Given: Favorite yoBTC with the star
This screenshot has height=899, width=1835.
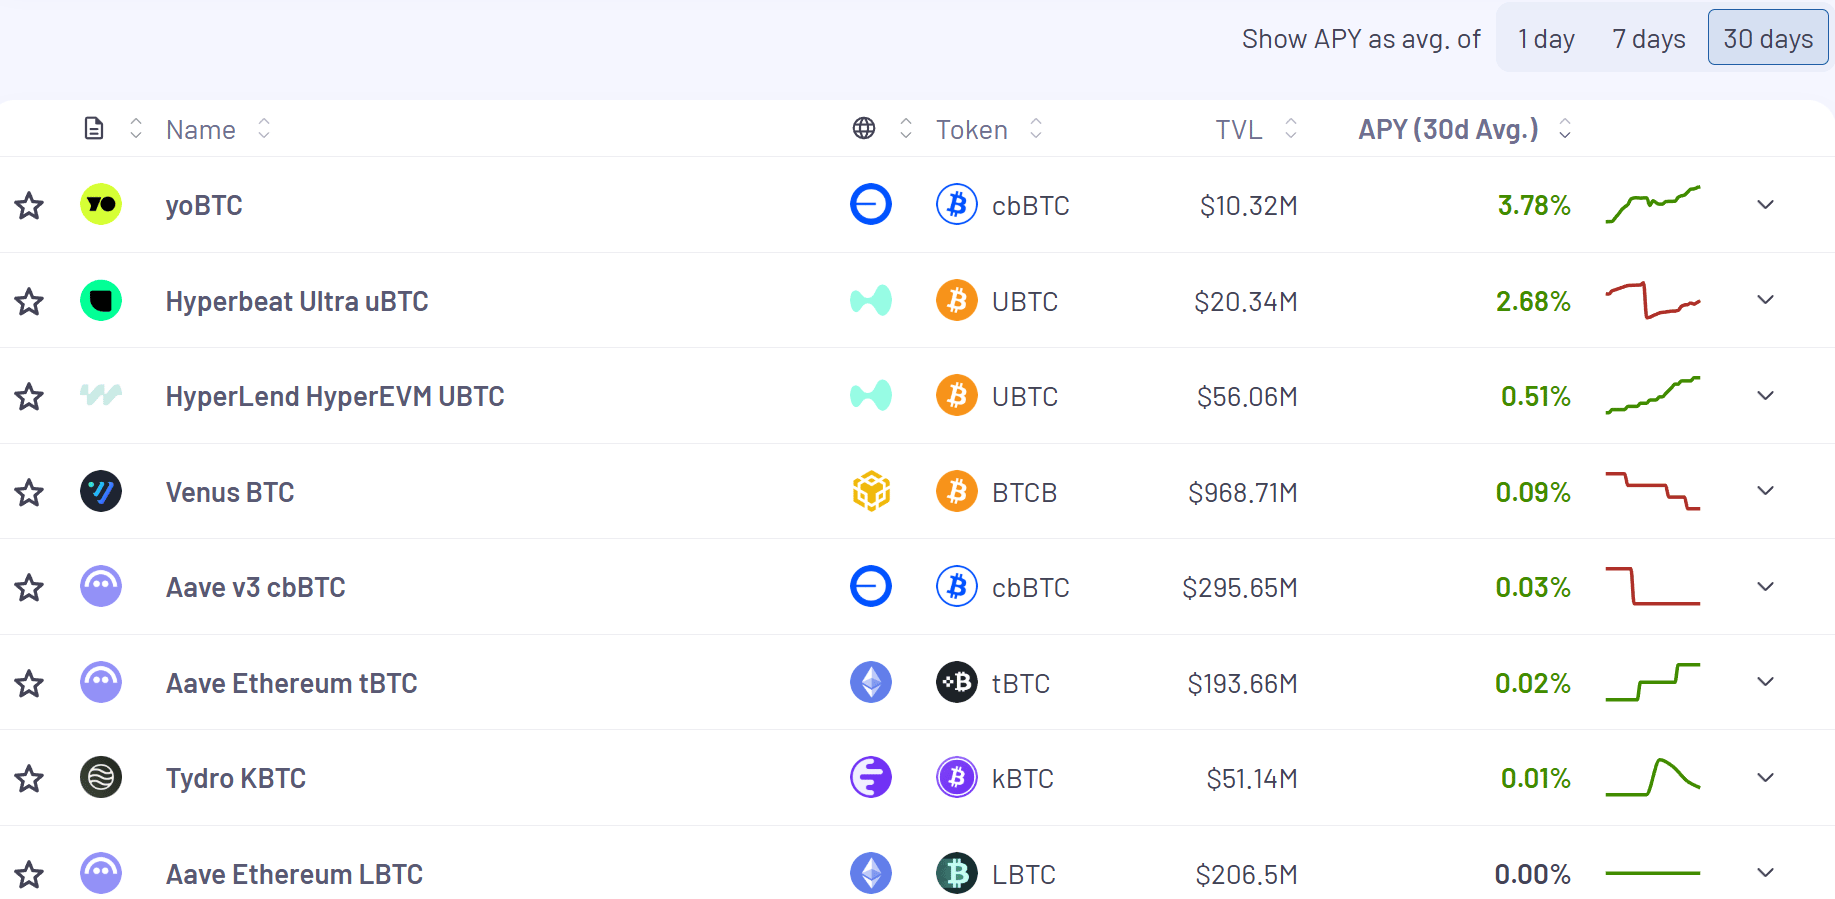Looking at the screenshot, I should (29, 206).
